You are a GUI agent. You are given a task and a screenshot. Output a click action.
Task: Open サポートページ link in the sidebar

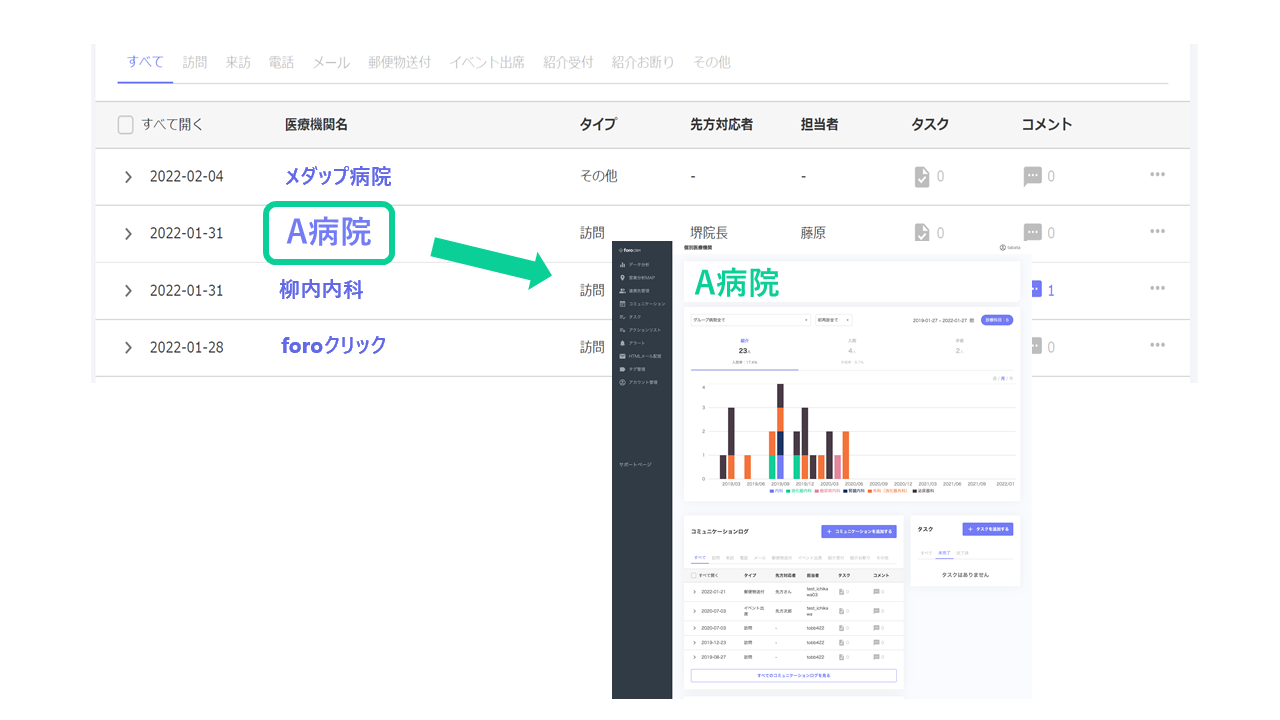click(x=635, y=465)
